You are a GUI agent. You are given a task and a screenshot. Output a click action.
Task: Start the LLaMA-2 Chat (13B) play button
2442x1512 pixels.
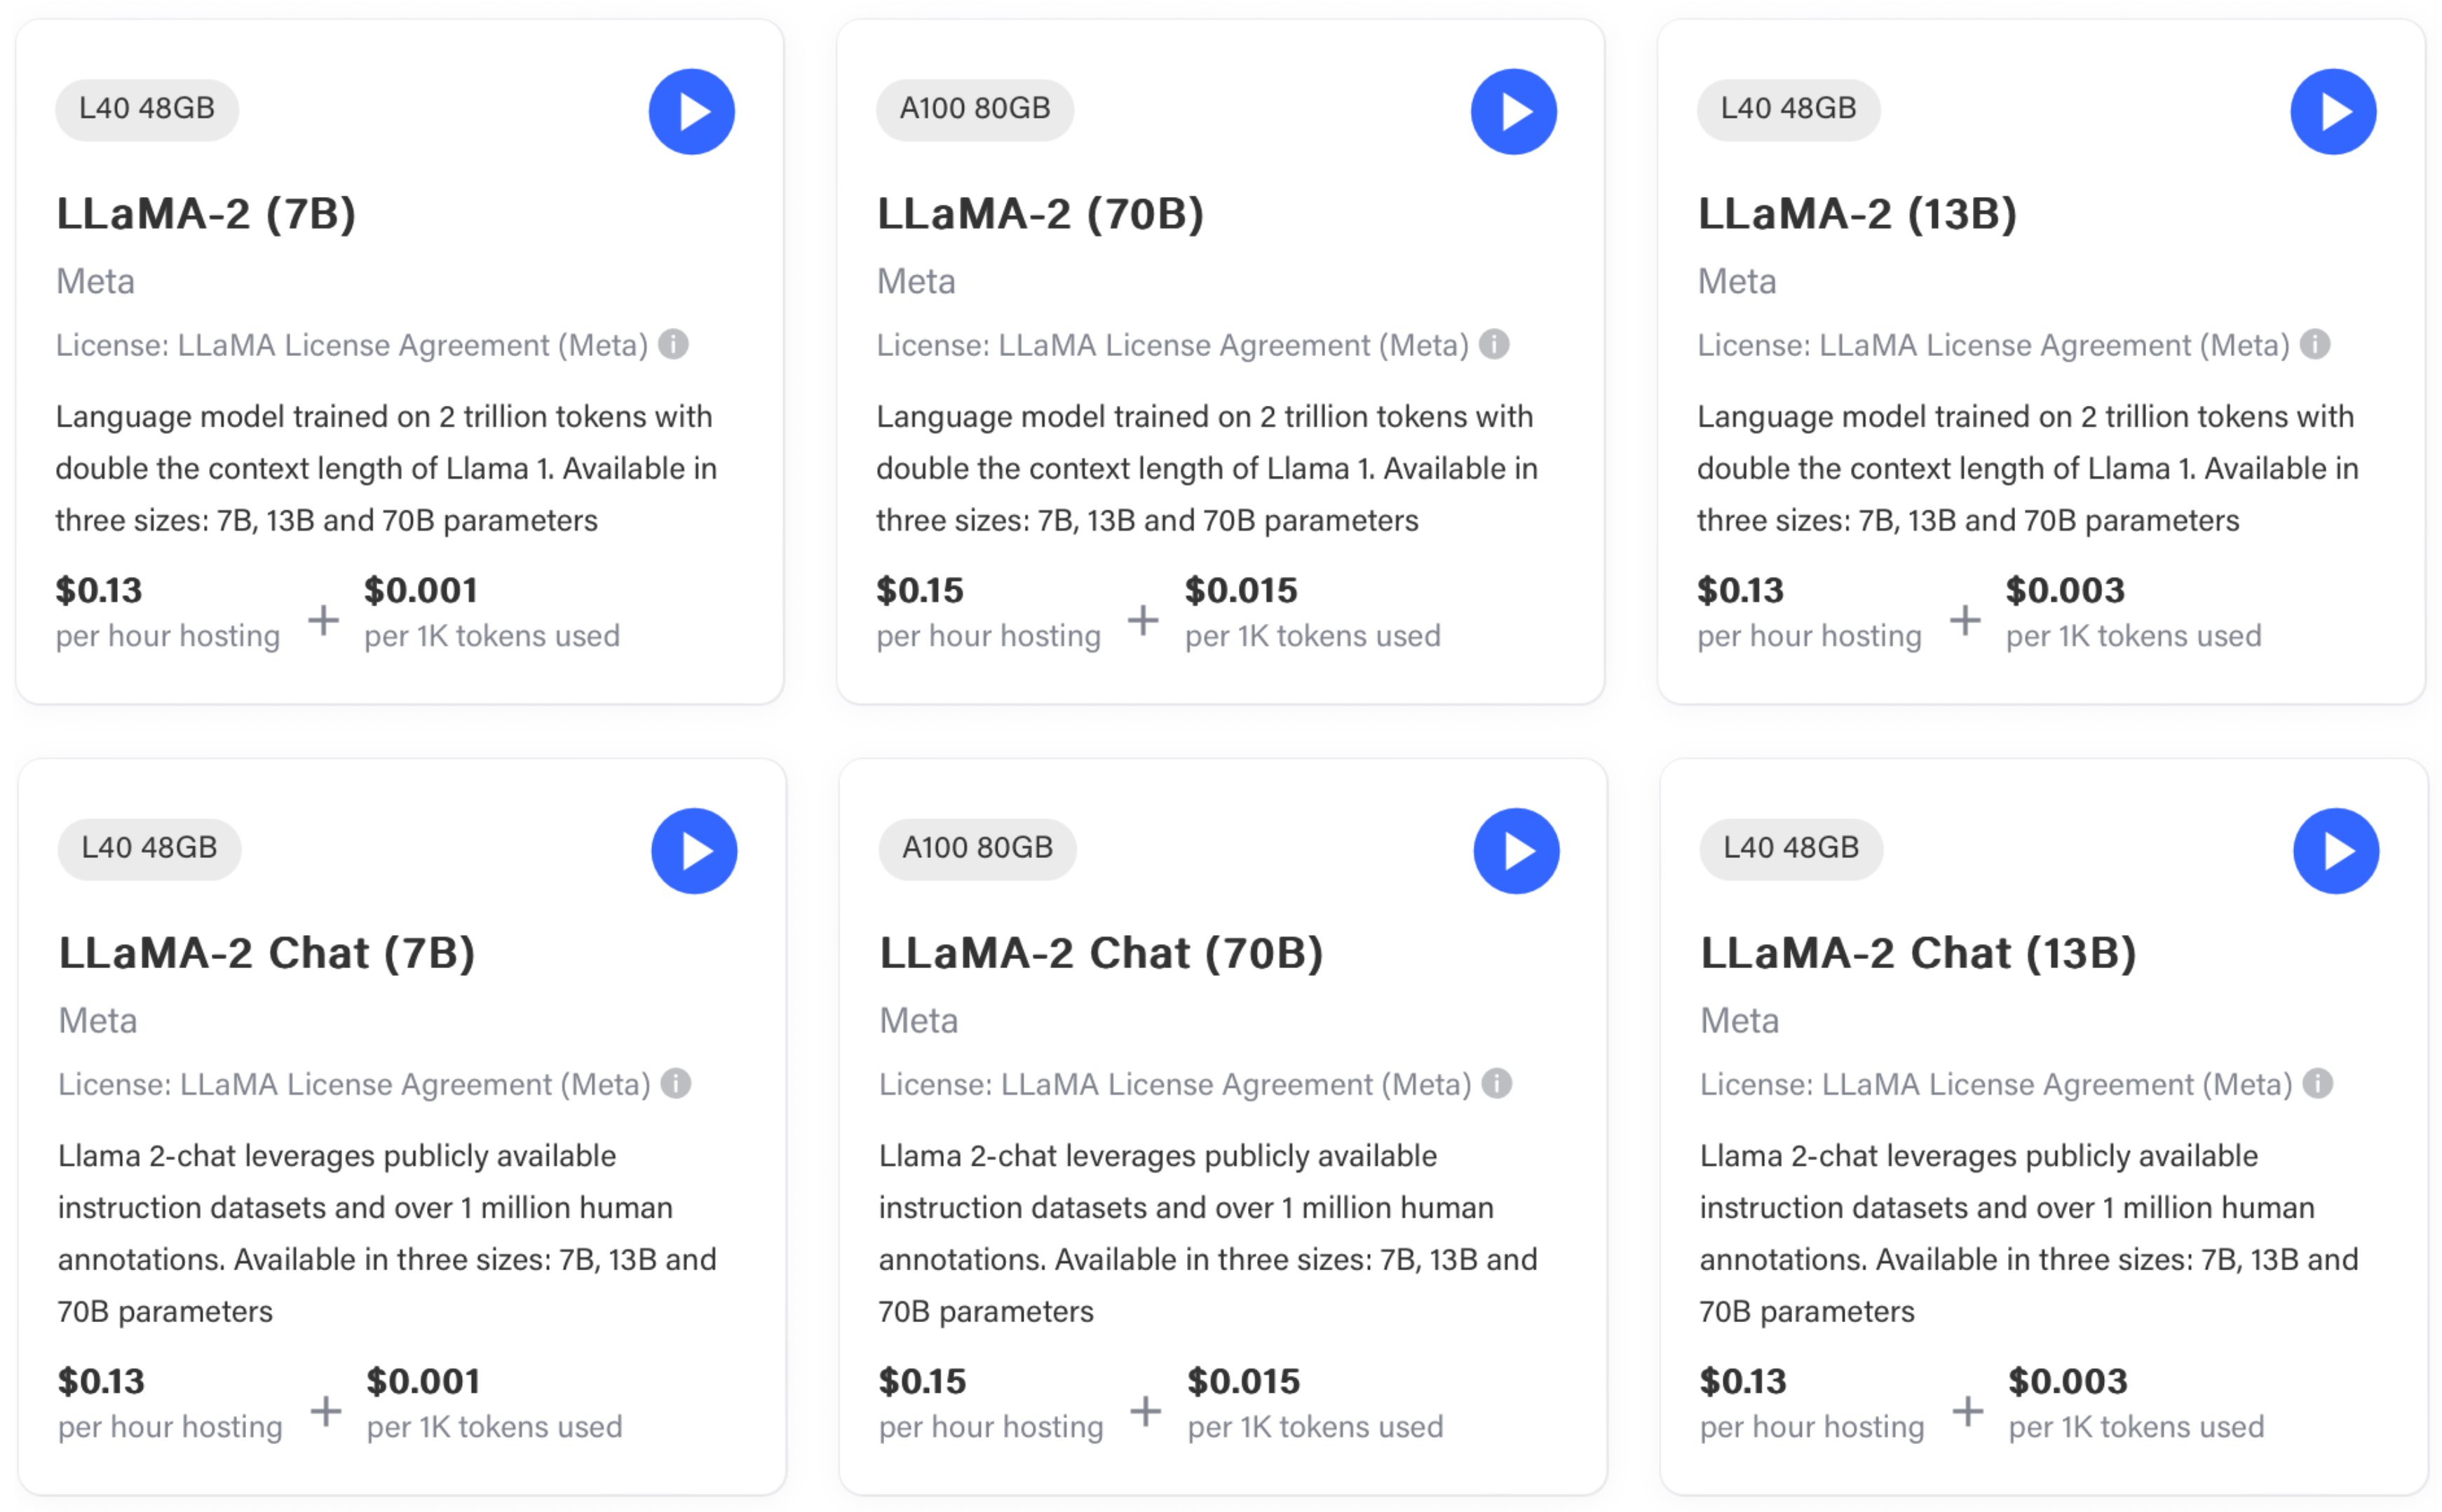tap(2336, 851)
